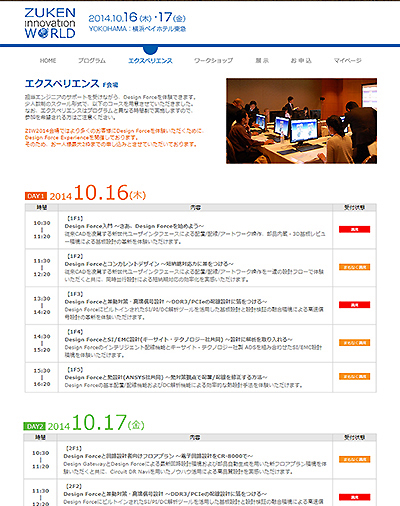400x506 pixels.
Task: Click the orange status badge for session 1F5
Action: point(355,377)
